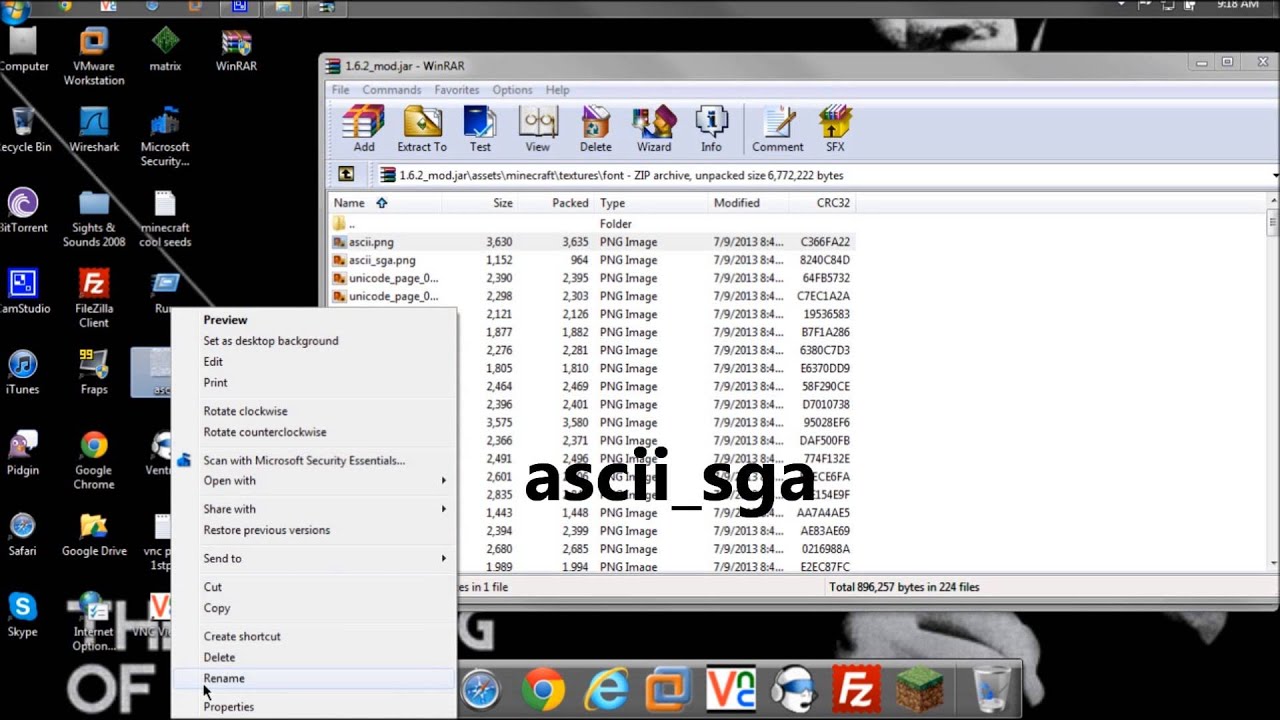Open the Options menu
Viewport: 1280px width, 720px height.
tap(512, 90)
